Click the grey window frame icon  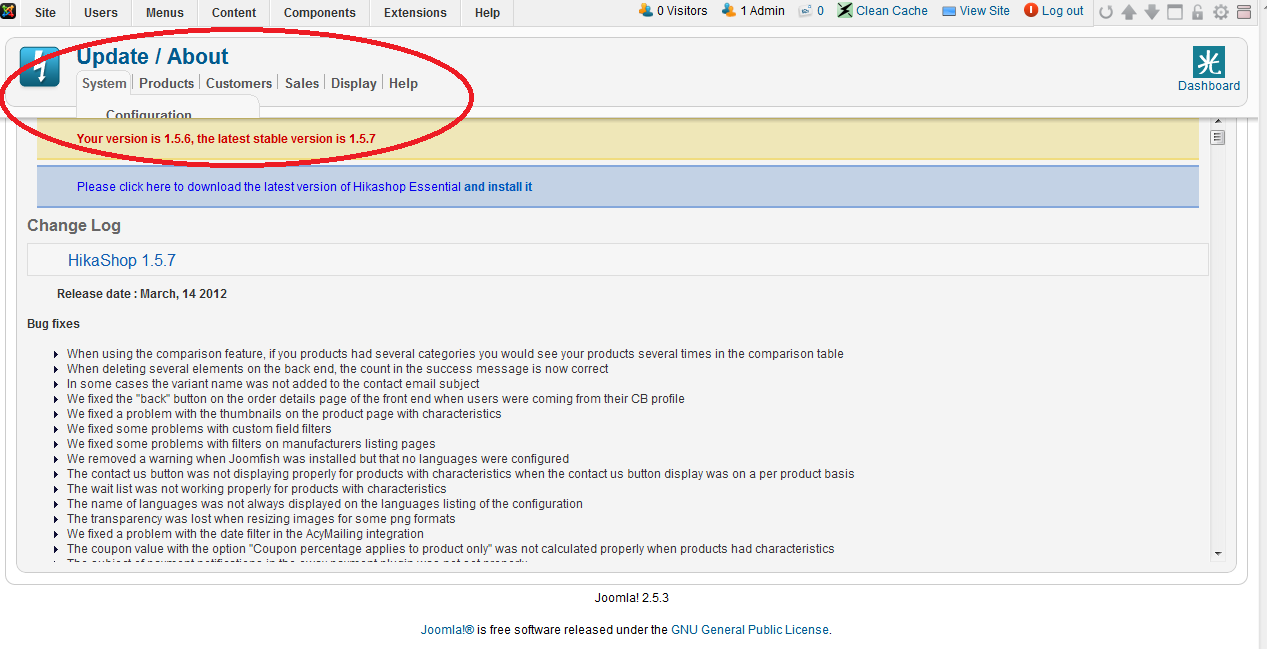pyautogui.click(x=1175, y=12)
